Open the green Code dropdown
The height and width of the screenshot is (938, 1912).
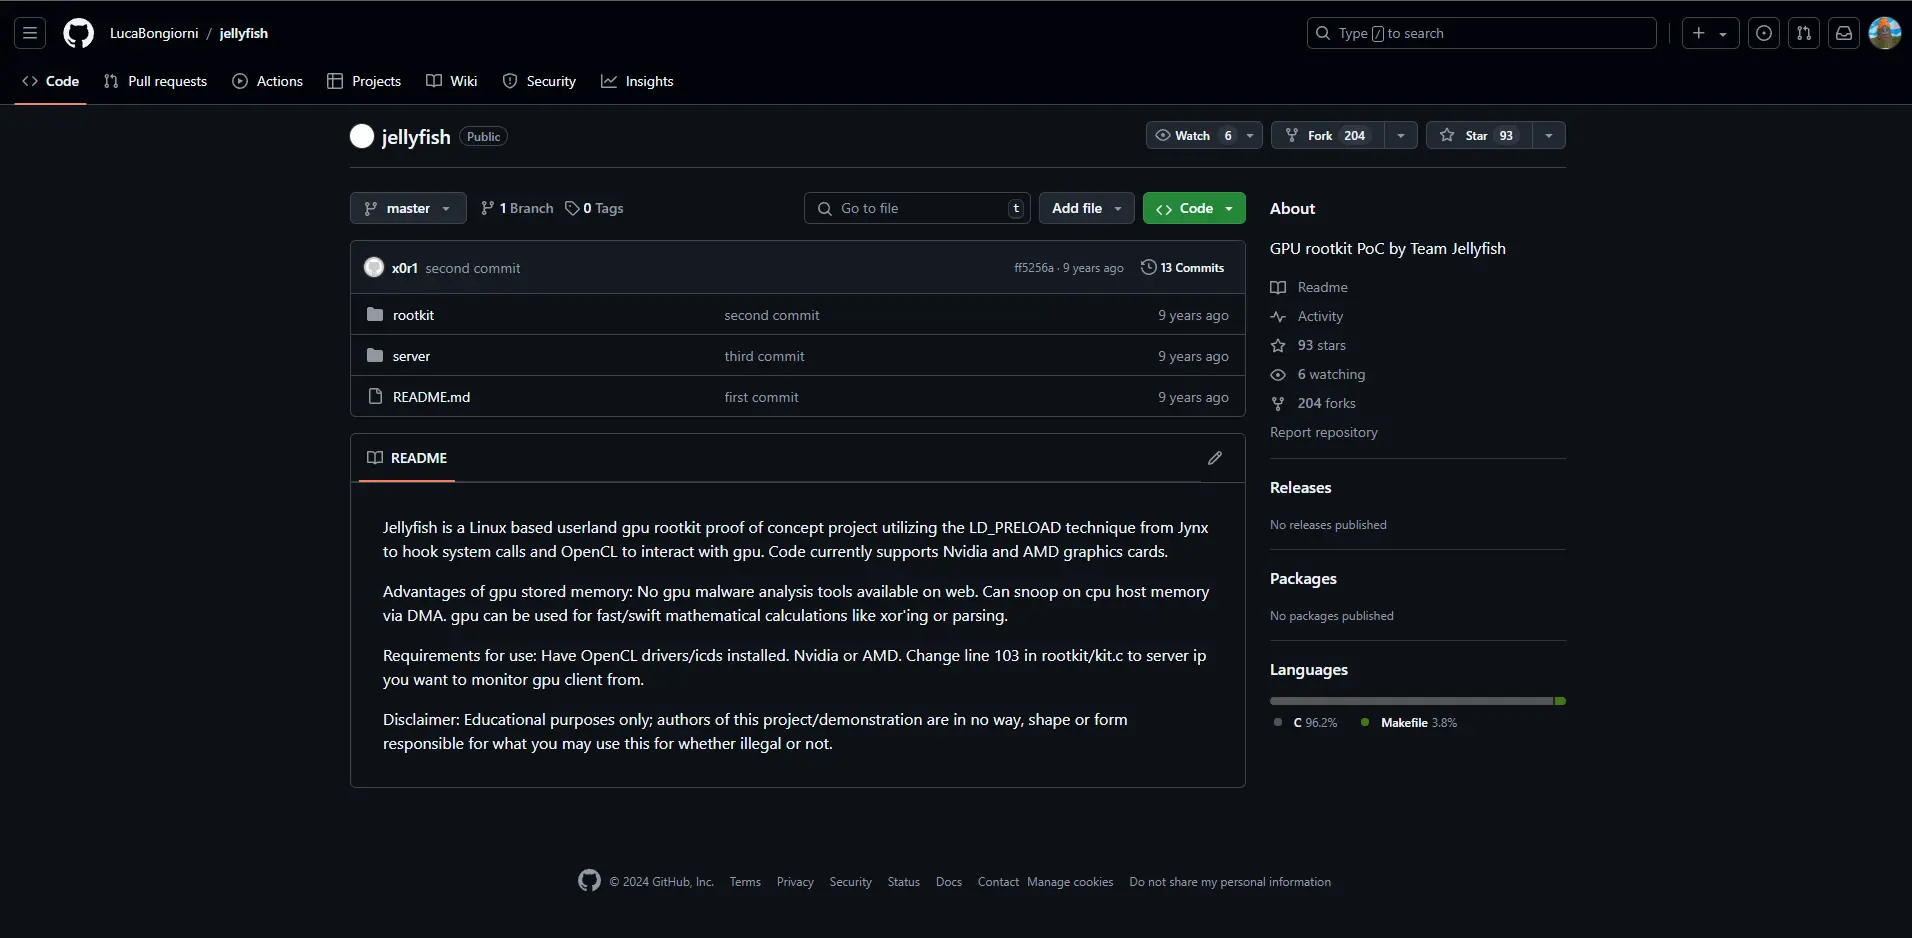tap(1194, 208)
